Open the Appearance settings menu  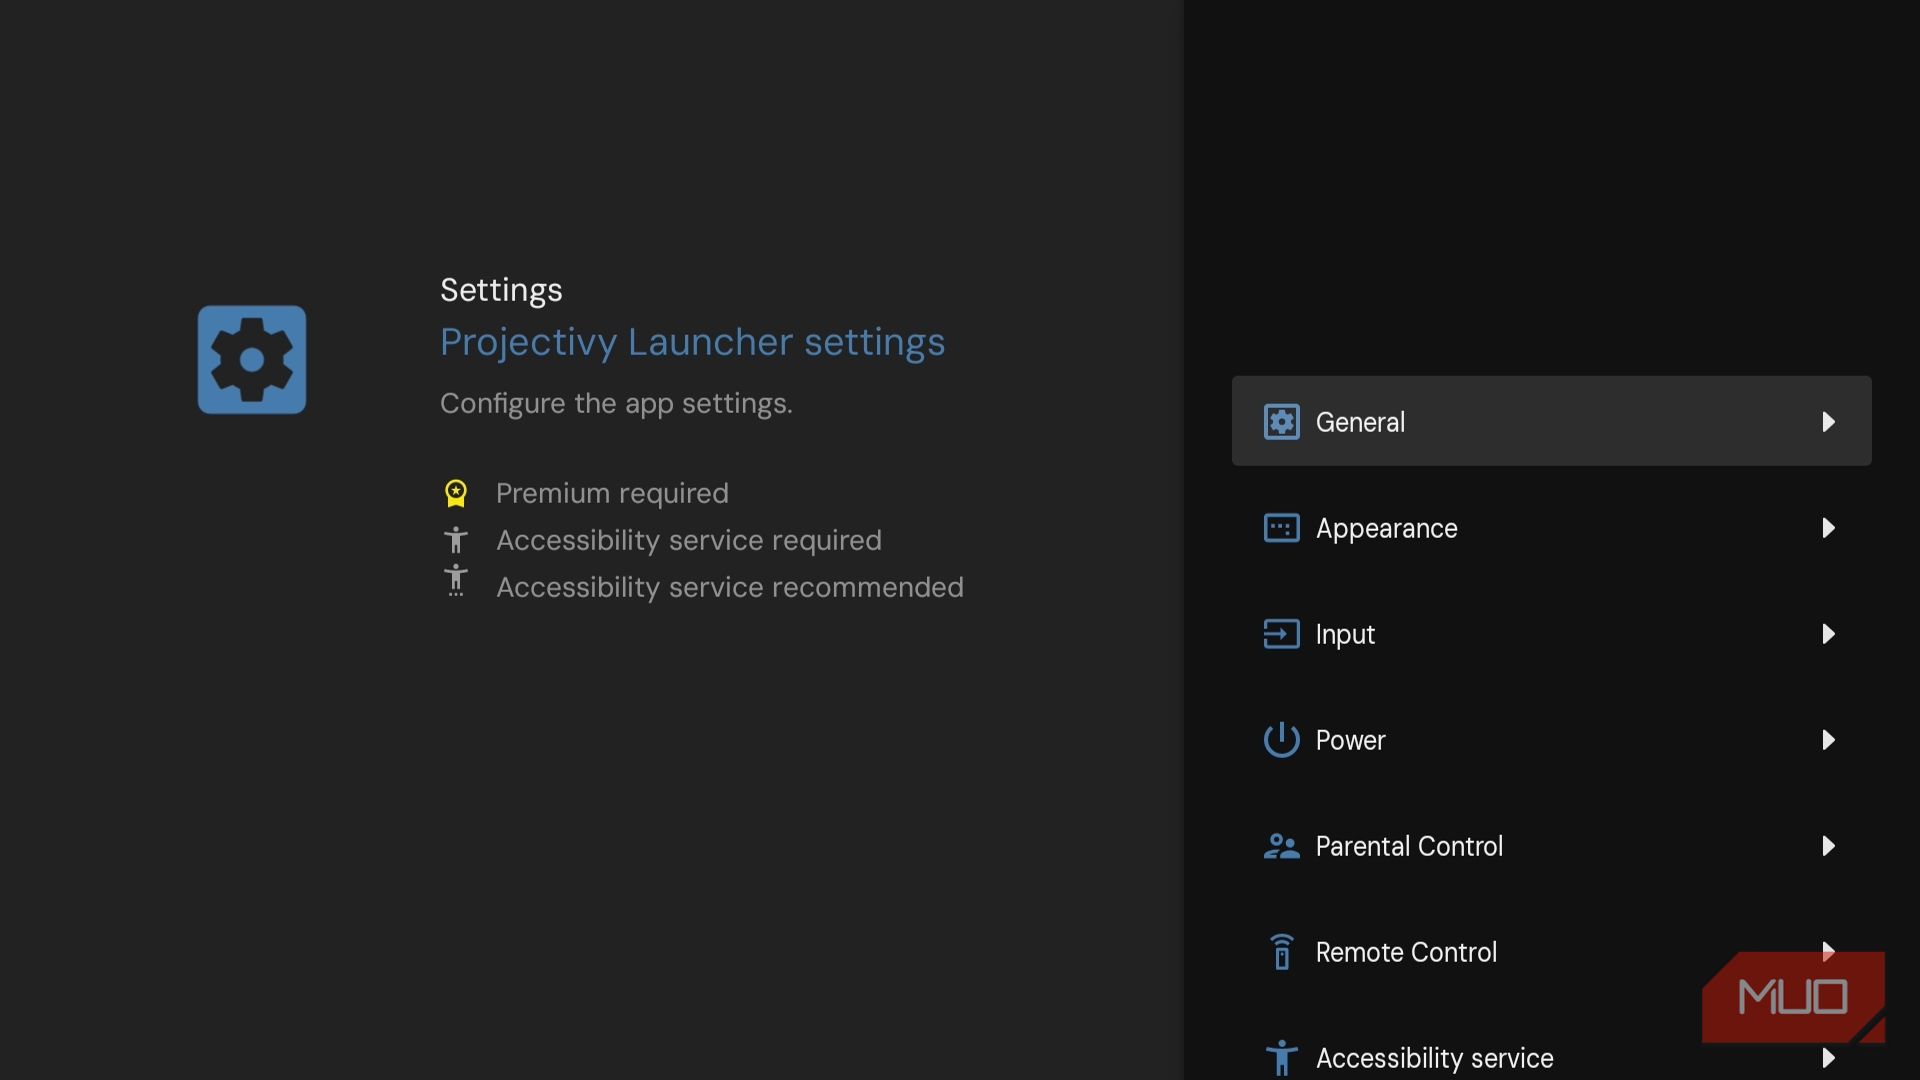(1386, 528)
